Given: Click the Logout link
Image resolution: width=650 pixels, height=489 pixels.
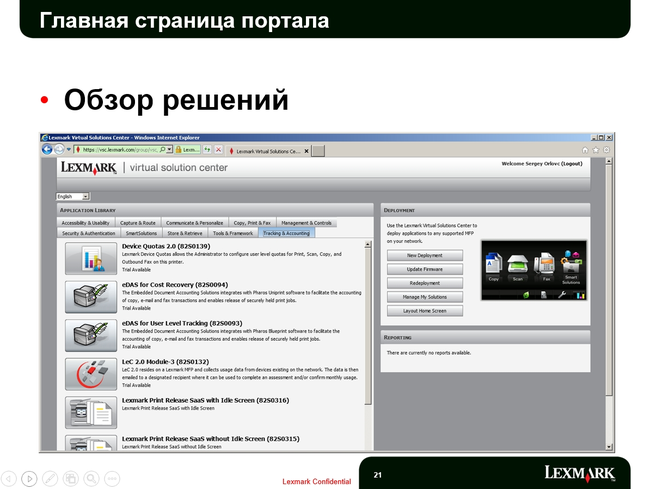Looking at the screenshot, I should [572, 164].
